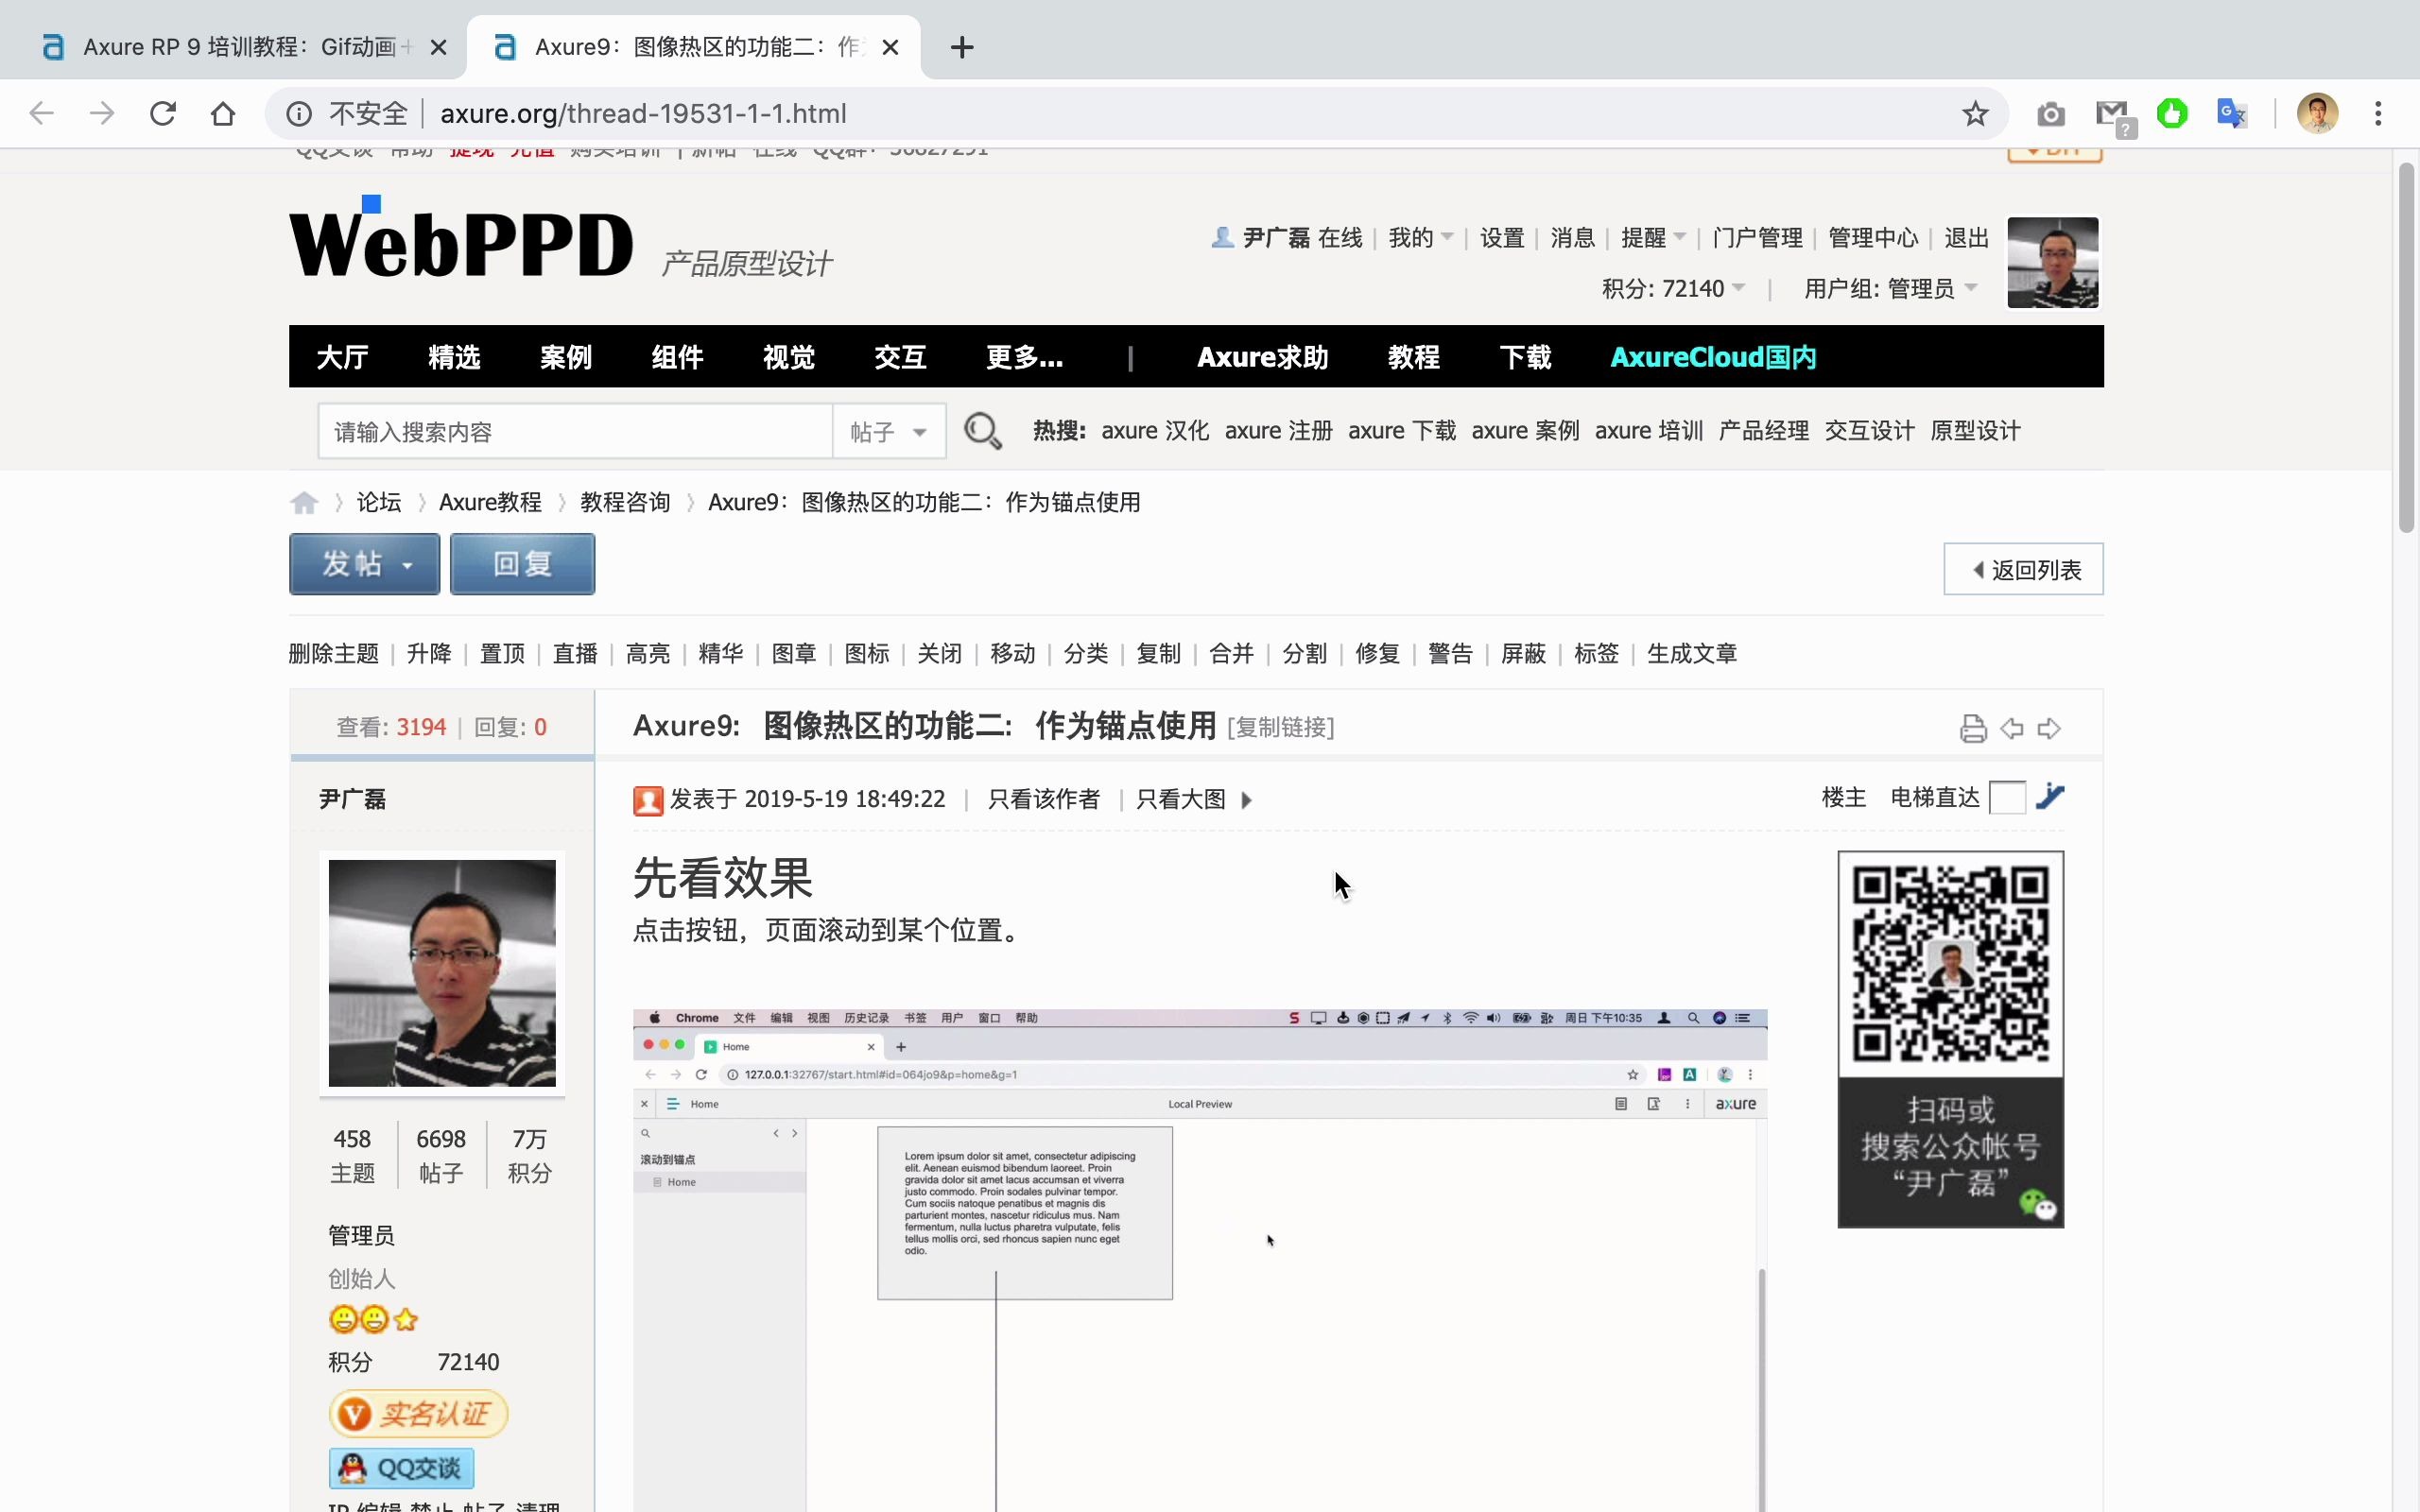This screenshot has height=1512, width=2420.
Task: Open the 组件 nav item
Action: tap(677, 357)
